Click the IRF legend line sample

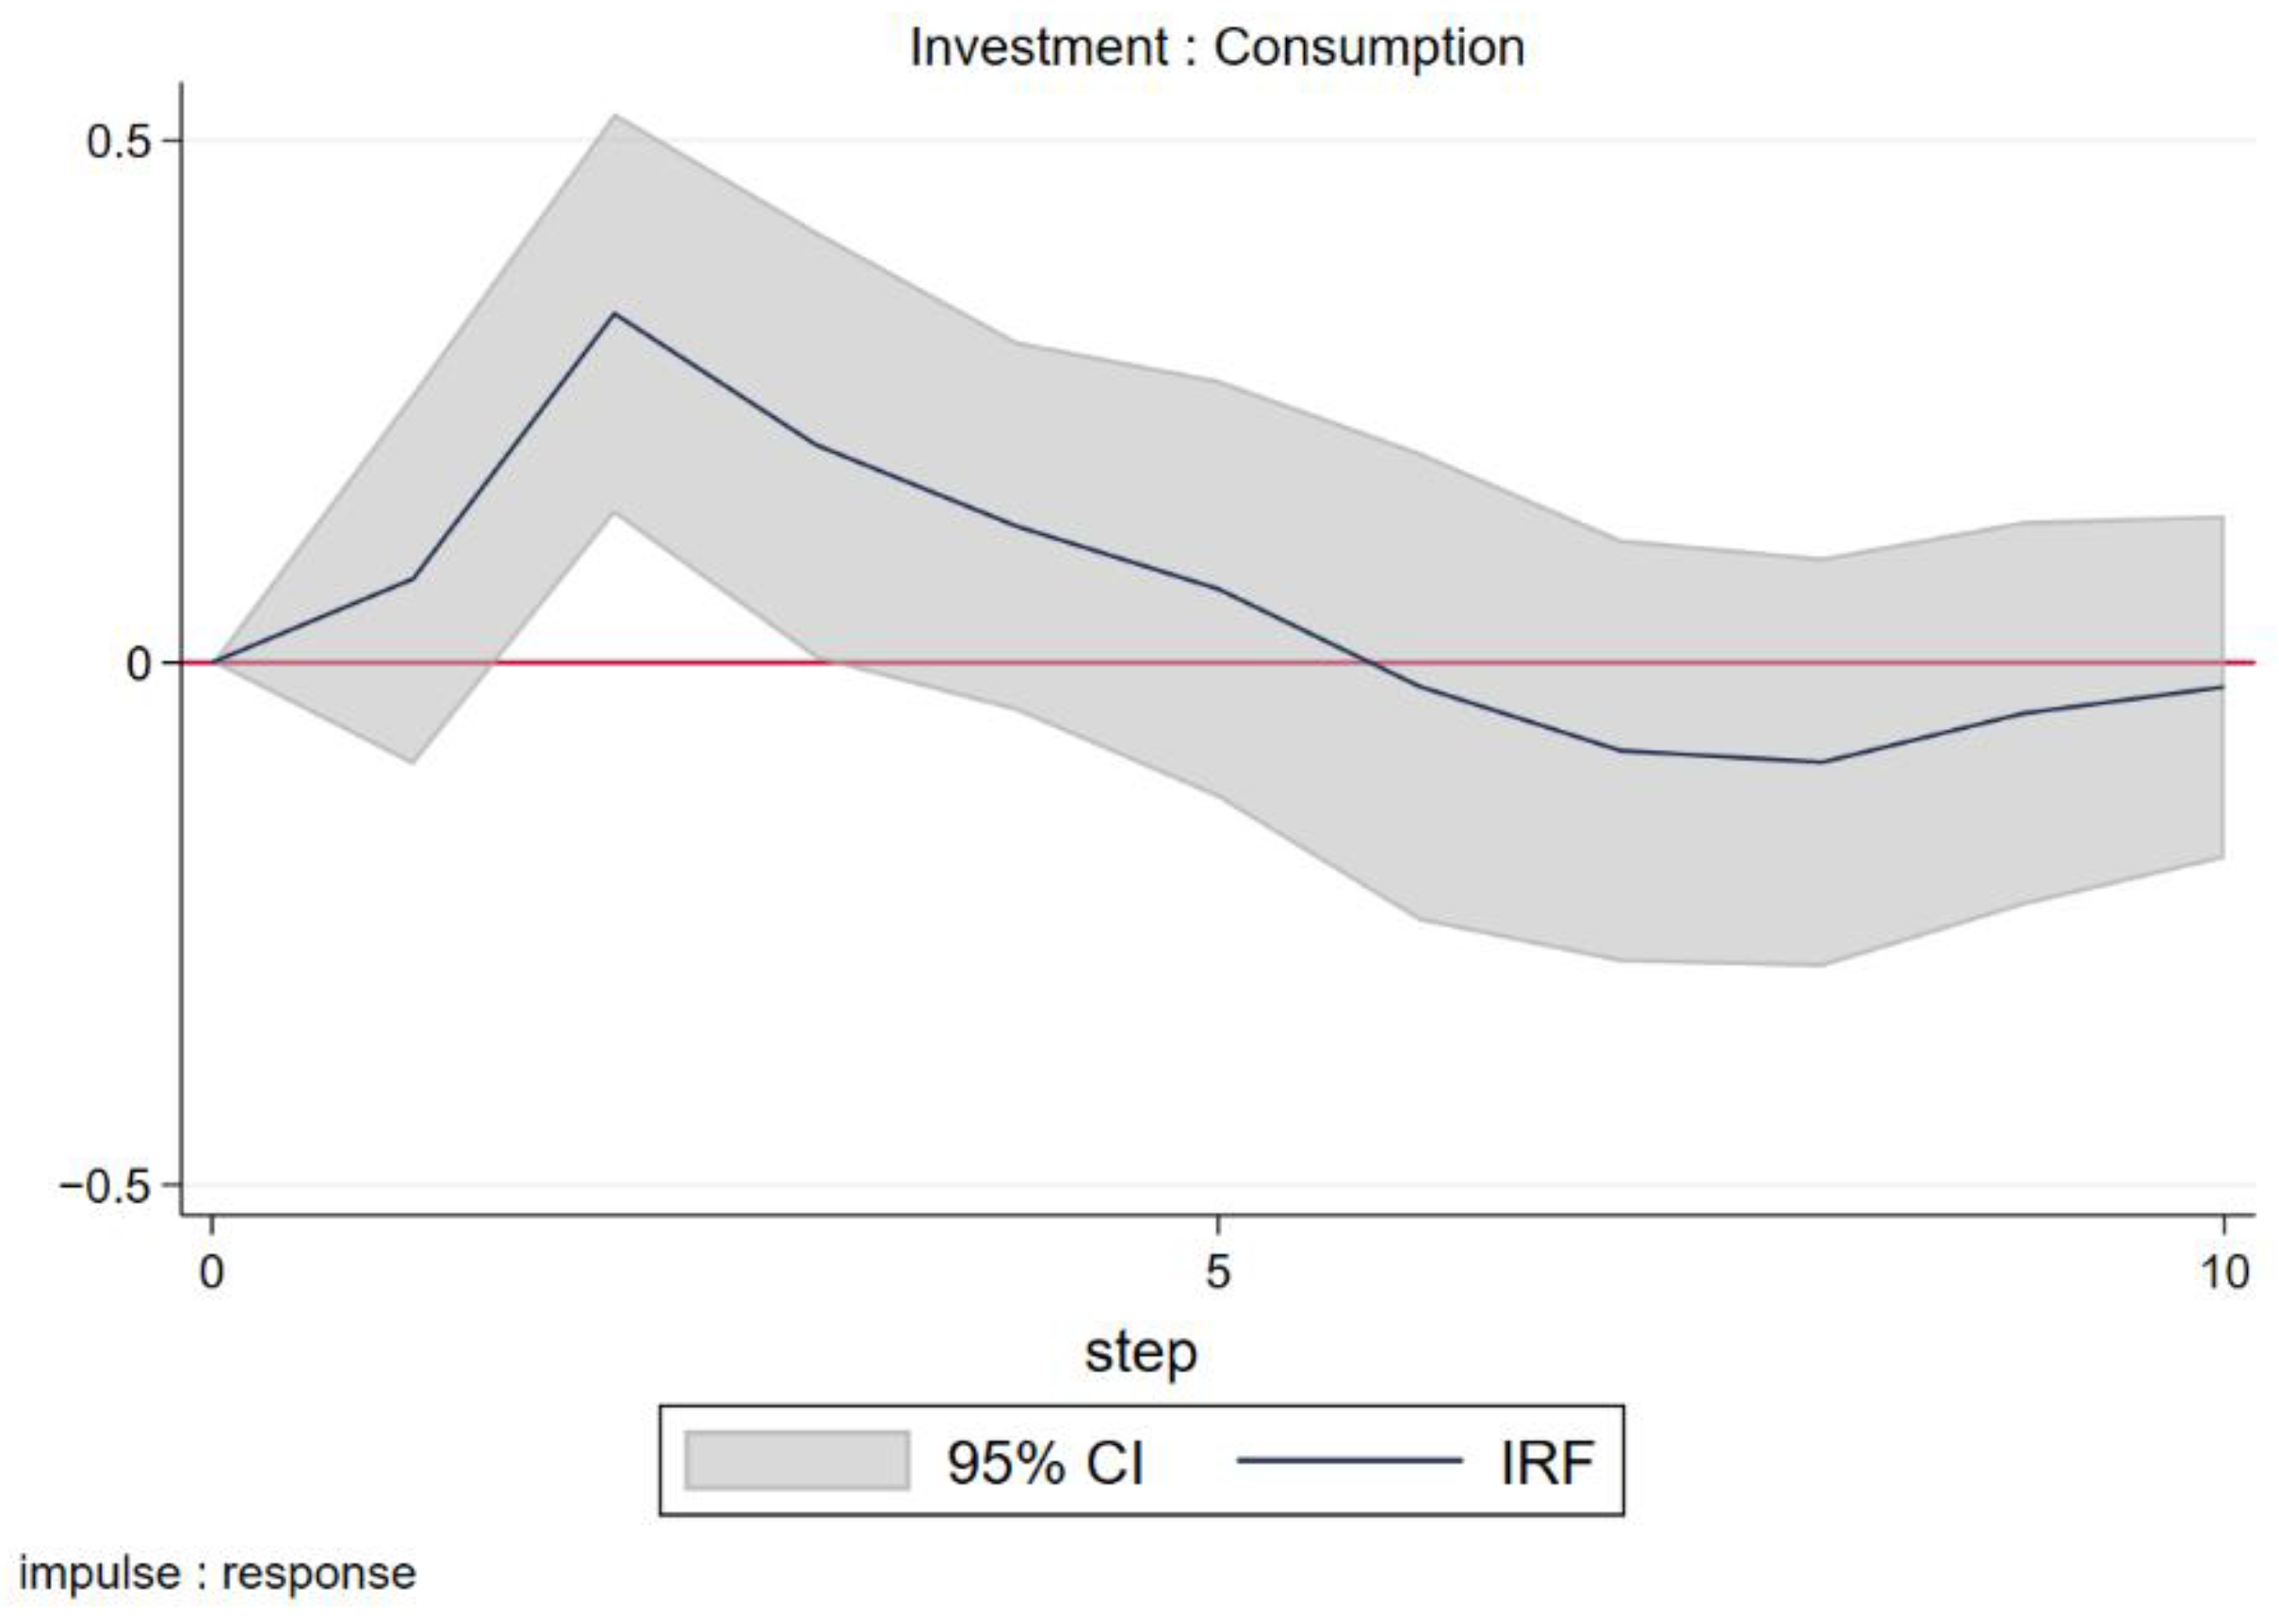pos(1349,1461)
